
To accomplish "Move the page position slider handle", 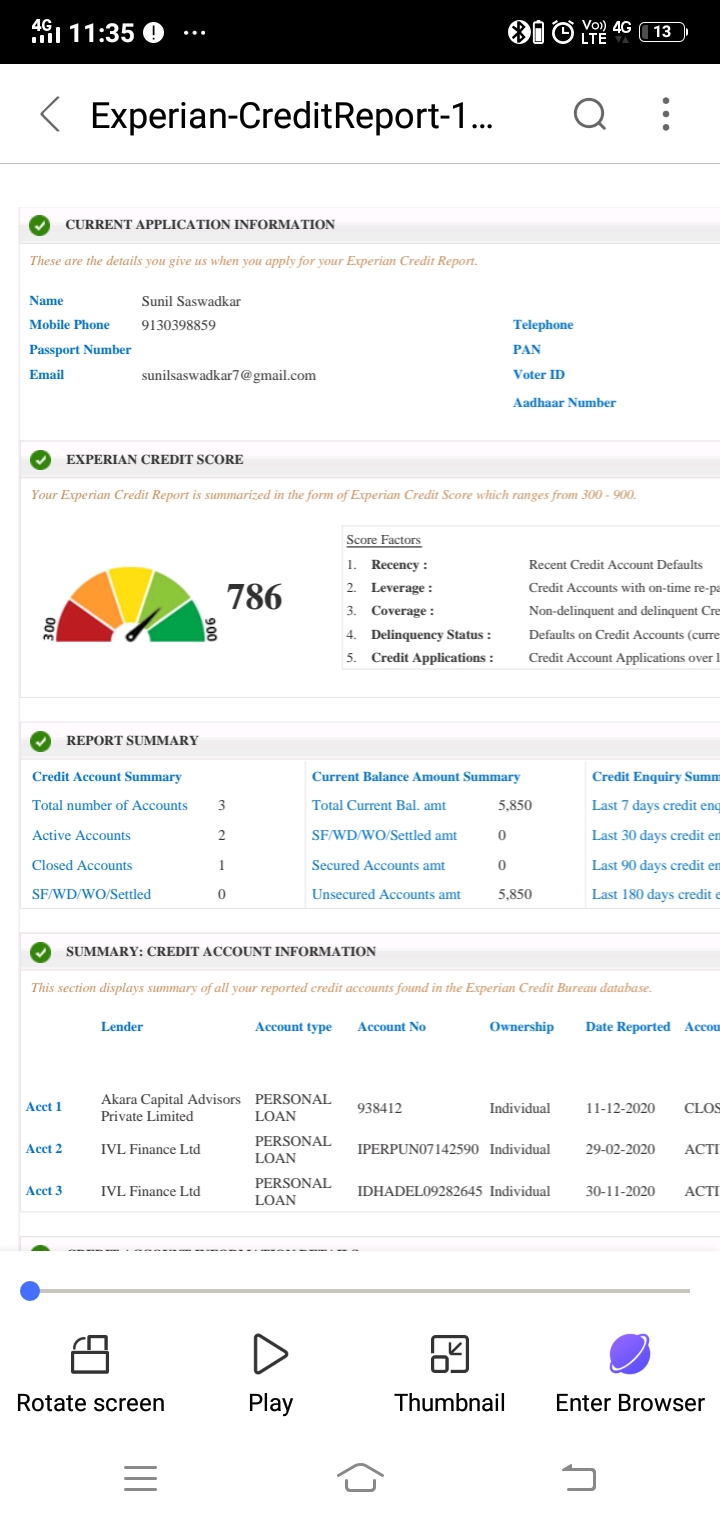I will tap(30, 1291).
